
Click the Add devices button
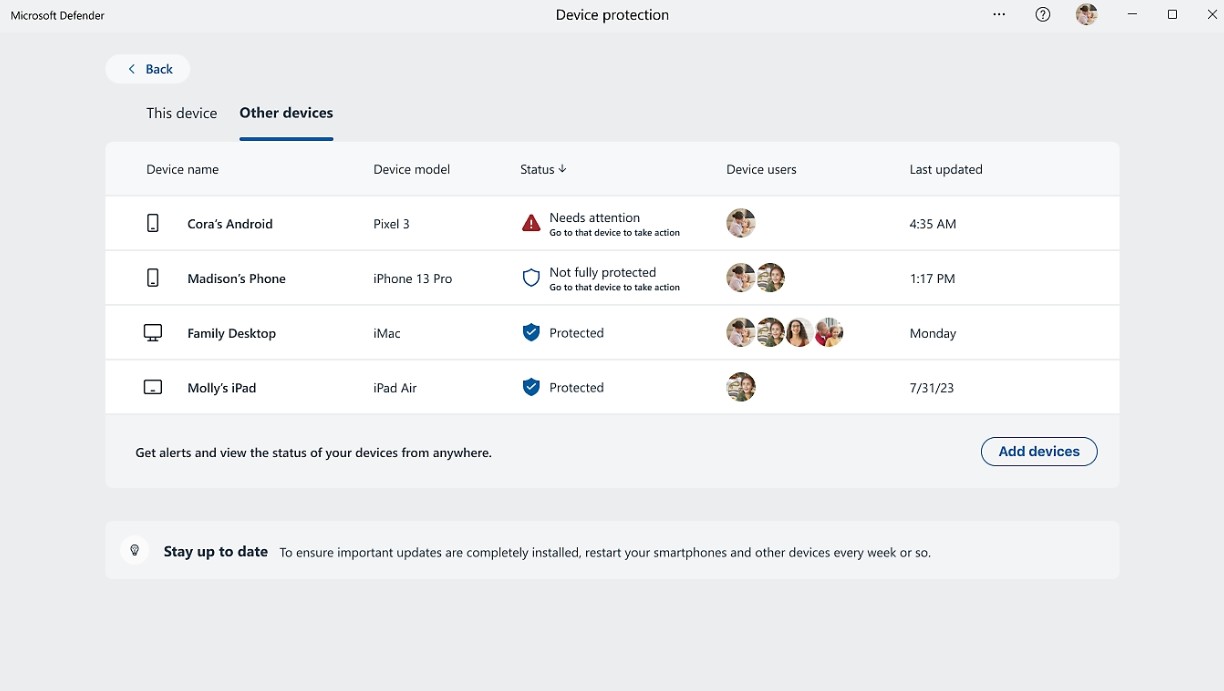point(1039,451)
